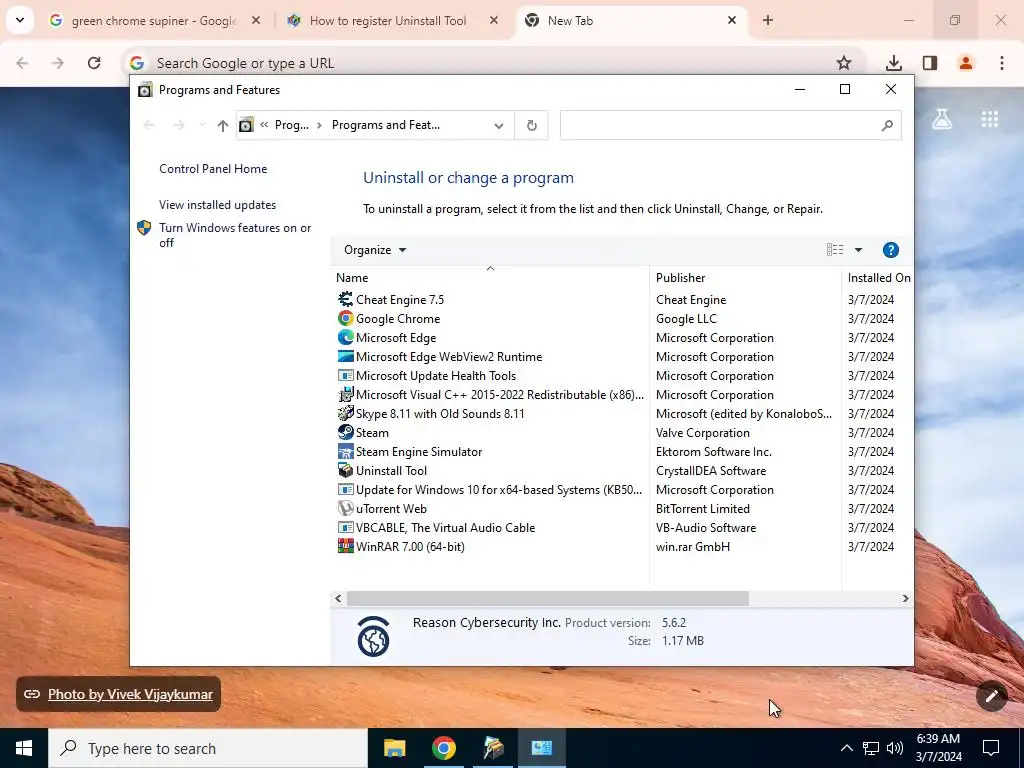Viewport: 1024px width, 768px height.
Task: Open Google apps grid icon
Action: (x=989, y=119)
